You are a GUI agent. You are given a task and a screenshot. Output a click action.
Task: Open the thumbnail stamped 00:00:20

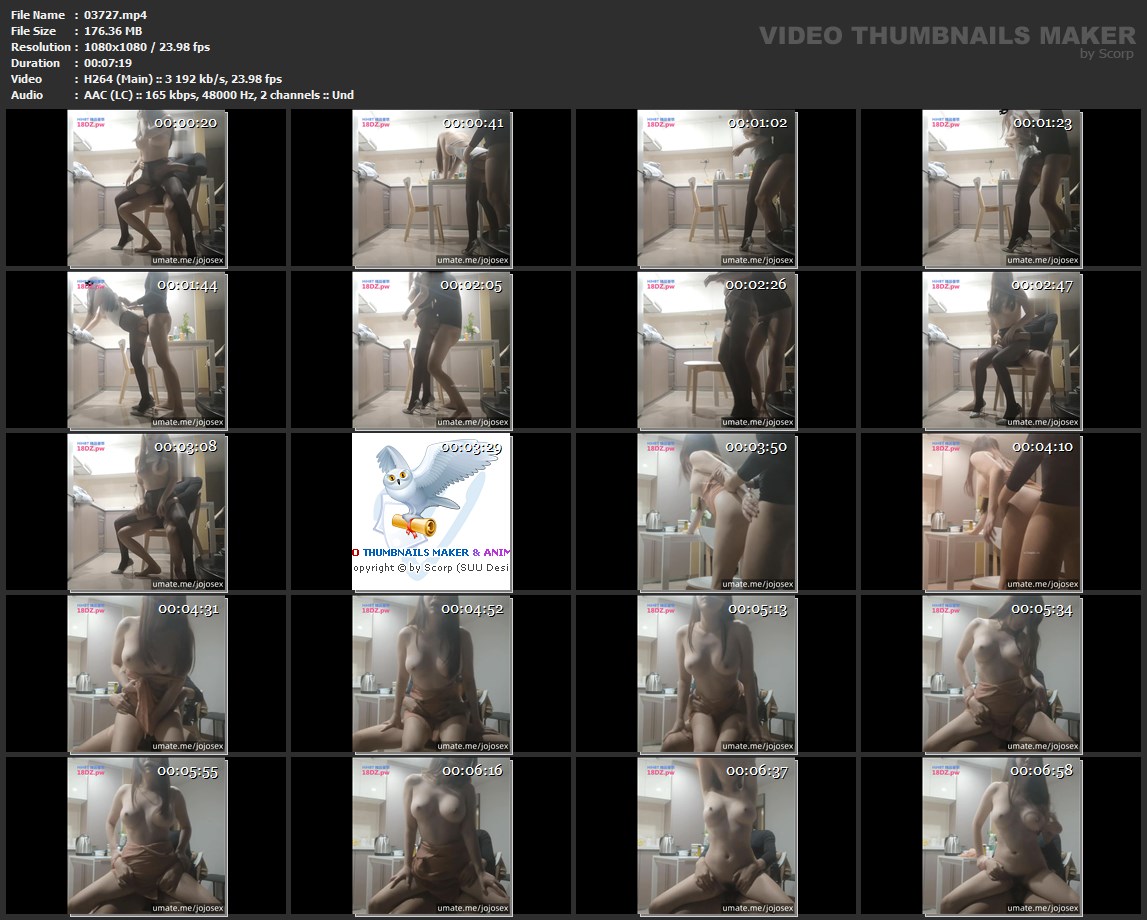click(148, 188)
